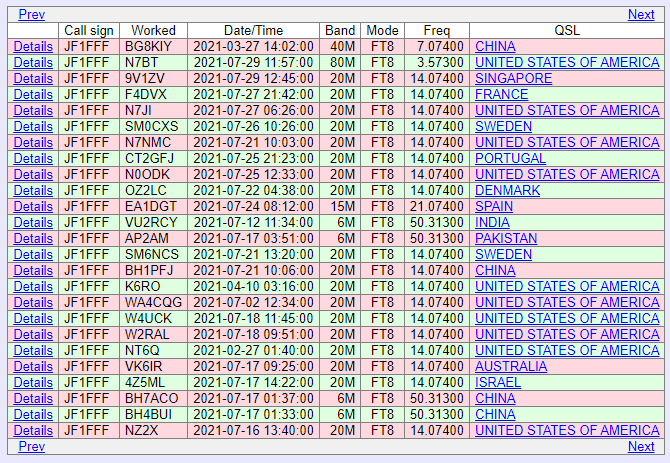Click the CHINA QSL link for BH4BUI
Screen dimensions: 670x463
[x=495, y=415]
